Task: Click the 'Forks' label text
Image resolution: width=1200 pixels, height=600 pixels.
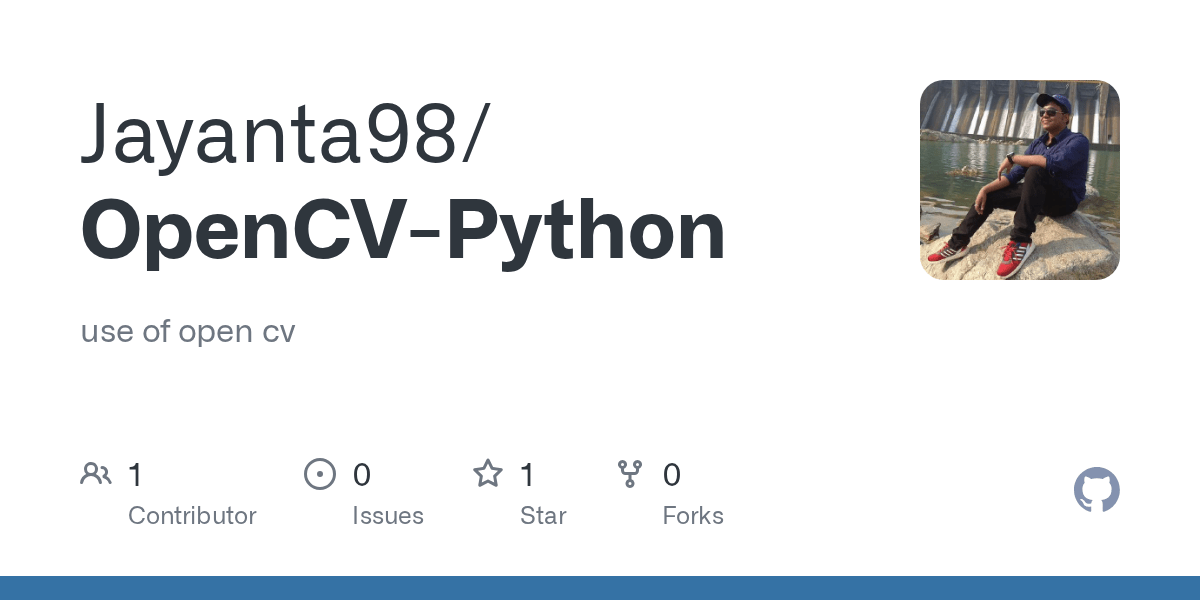Action: coord(693,516)
